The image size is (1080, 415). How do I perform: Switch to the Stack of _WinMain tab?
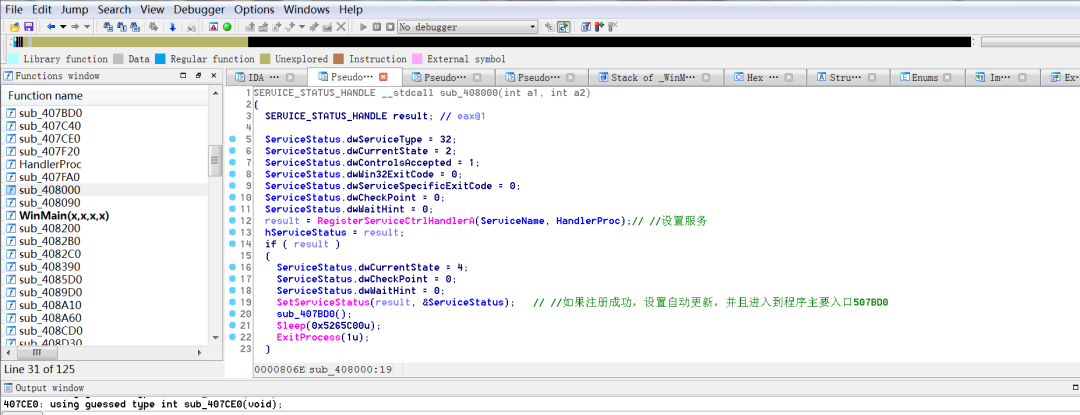coord(645,77)
